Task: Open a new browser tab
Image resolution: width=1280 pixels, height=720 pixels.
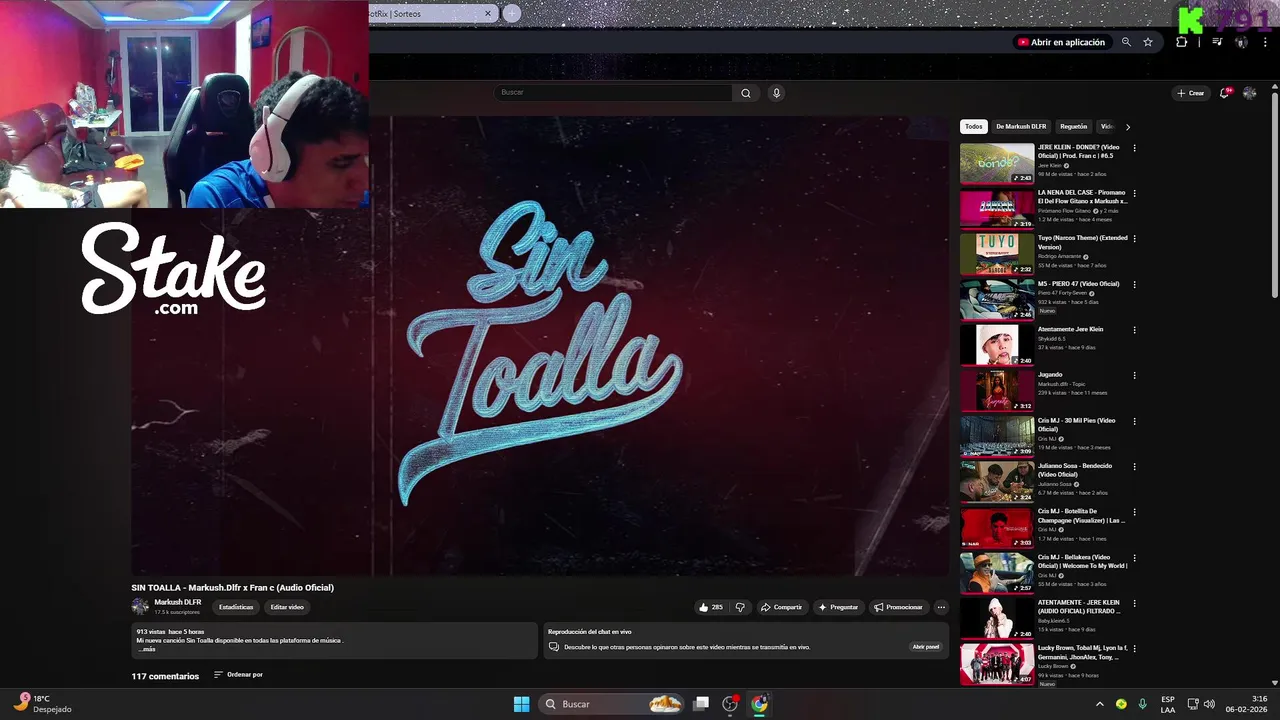Action: click(511, 13)
